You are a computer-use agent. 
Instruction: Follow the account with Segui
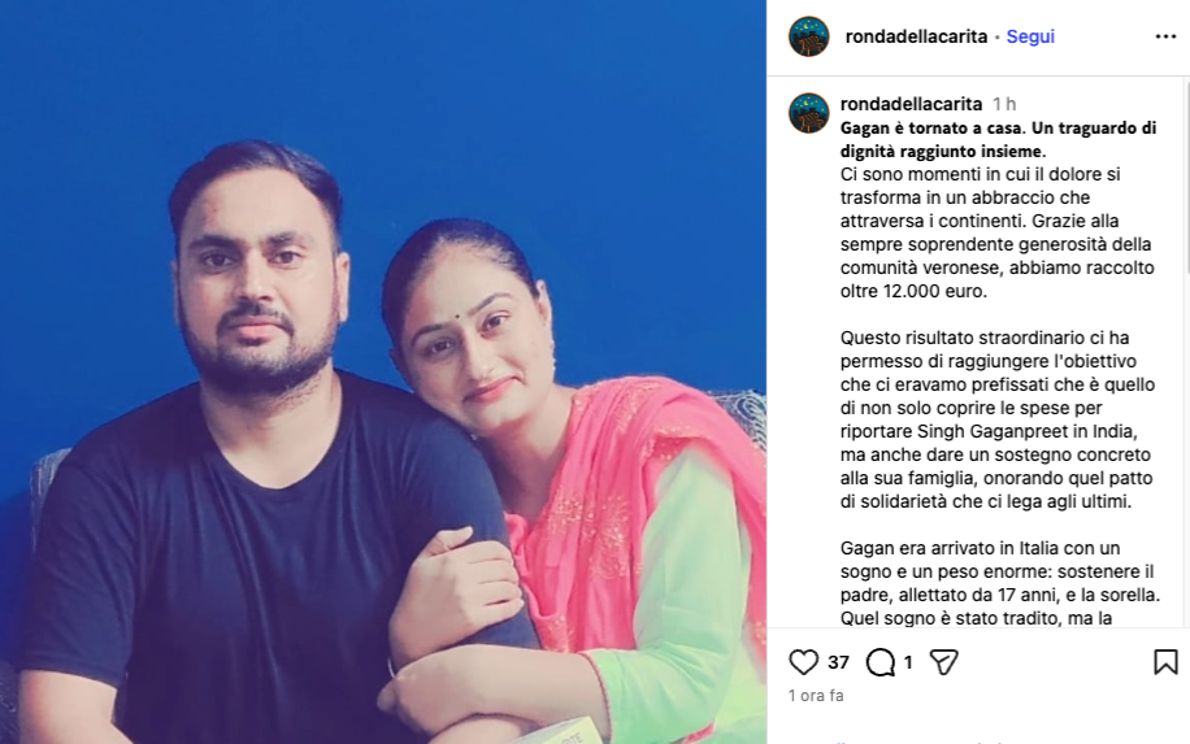click(1030, 36)
